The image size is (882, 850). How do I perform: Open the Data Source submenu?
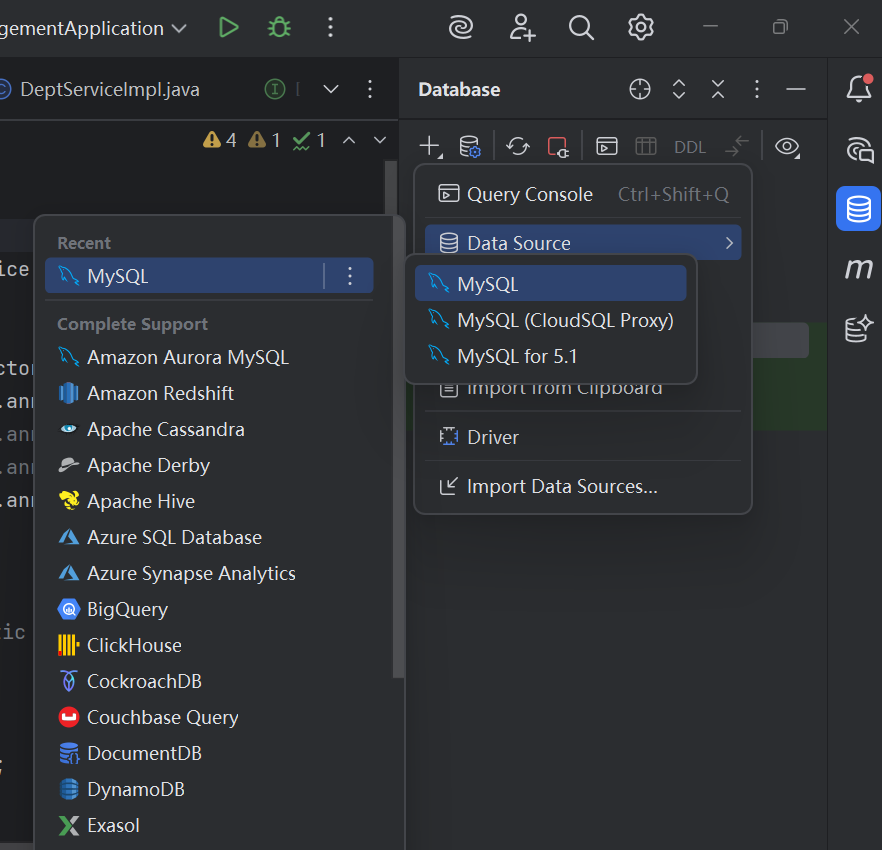(x=583, y=243)
